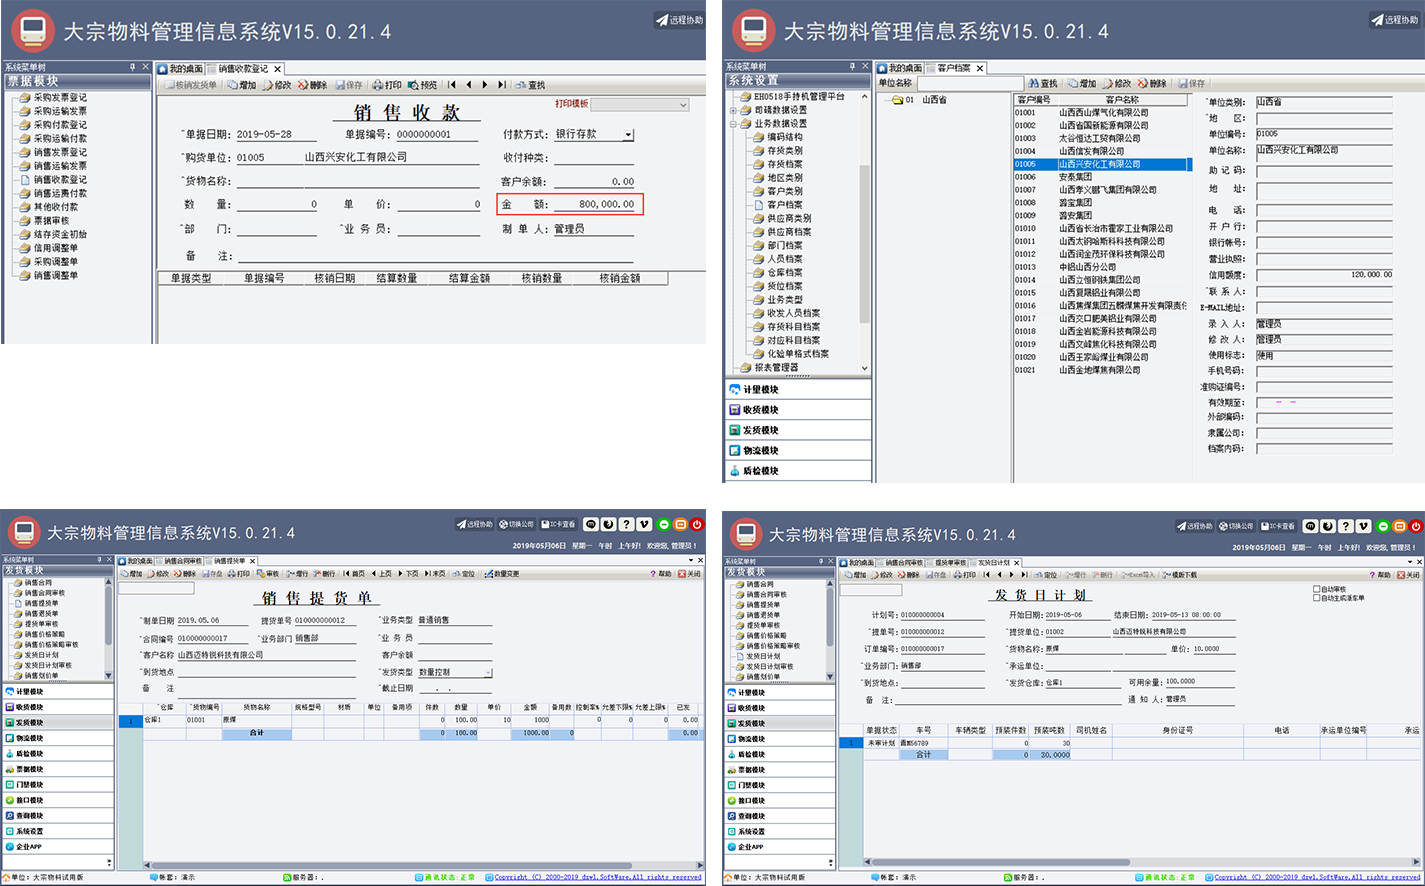Image resolution: width=1425 pixels, height=886 pixels.
Task: Select row 01010 山西省长治市霍家工业有限公司
Action: [1100, 228]
